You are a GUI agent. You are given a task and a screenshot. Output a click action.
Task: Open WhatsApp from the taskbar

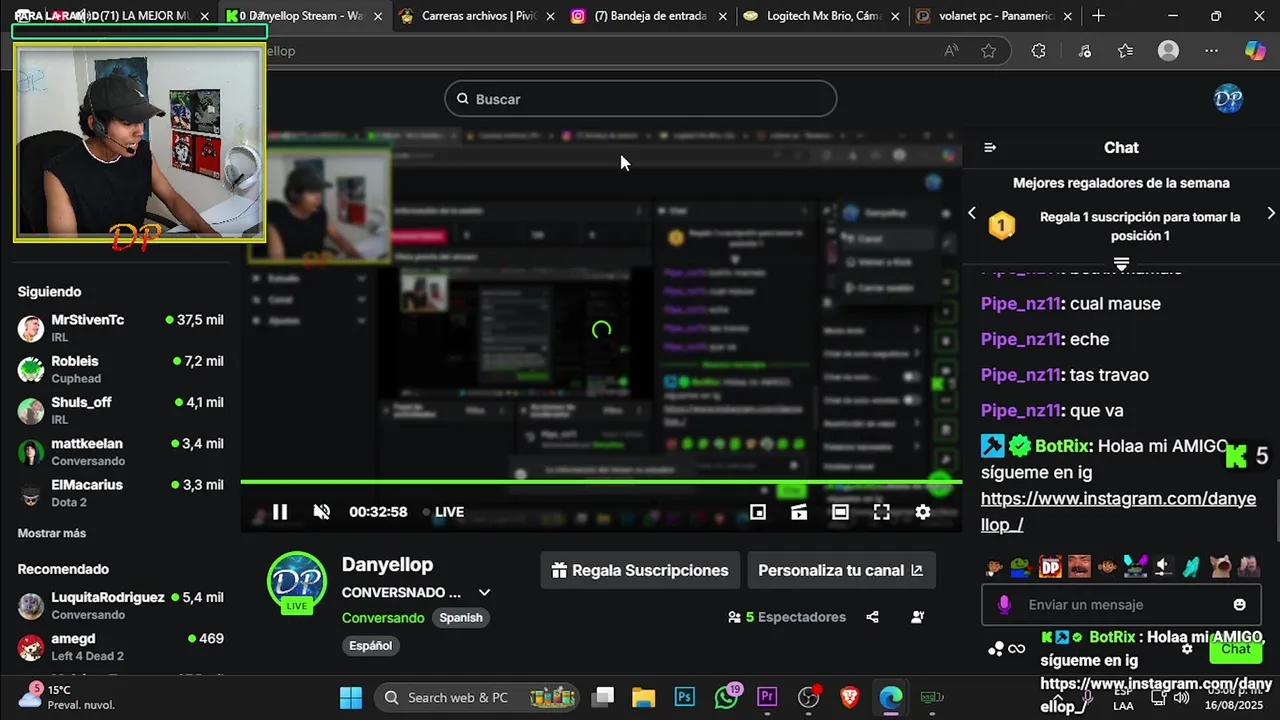coord(726,697)
